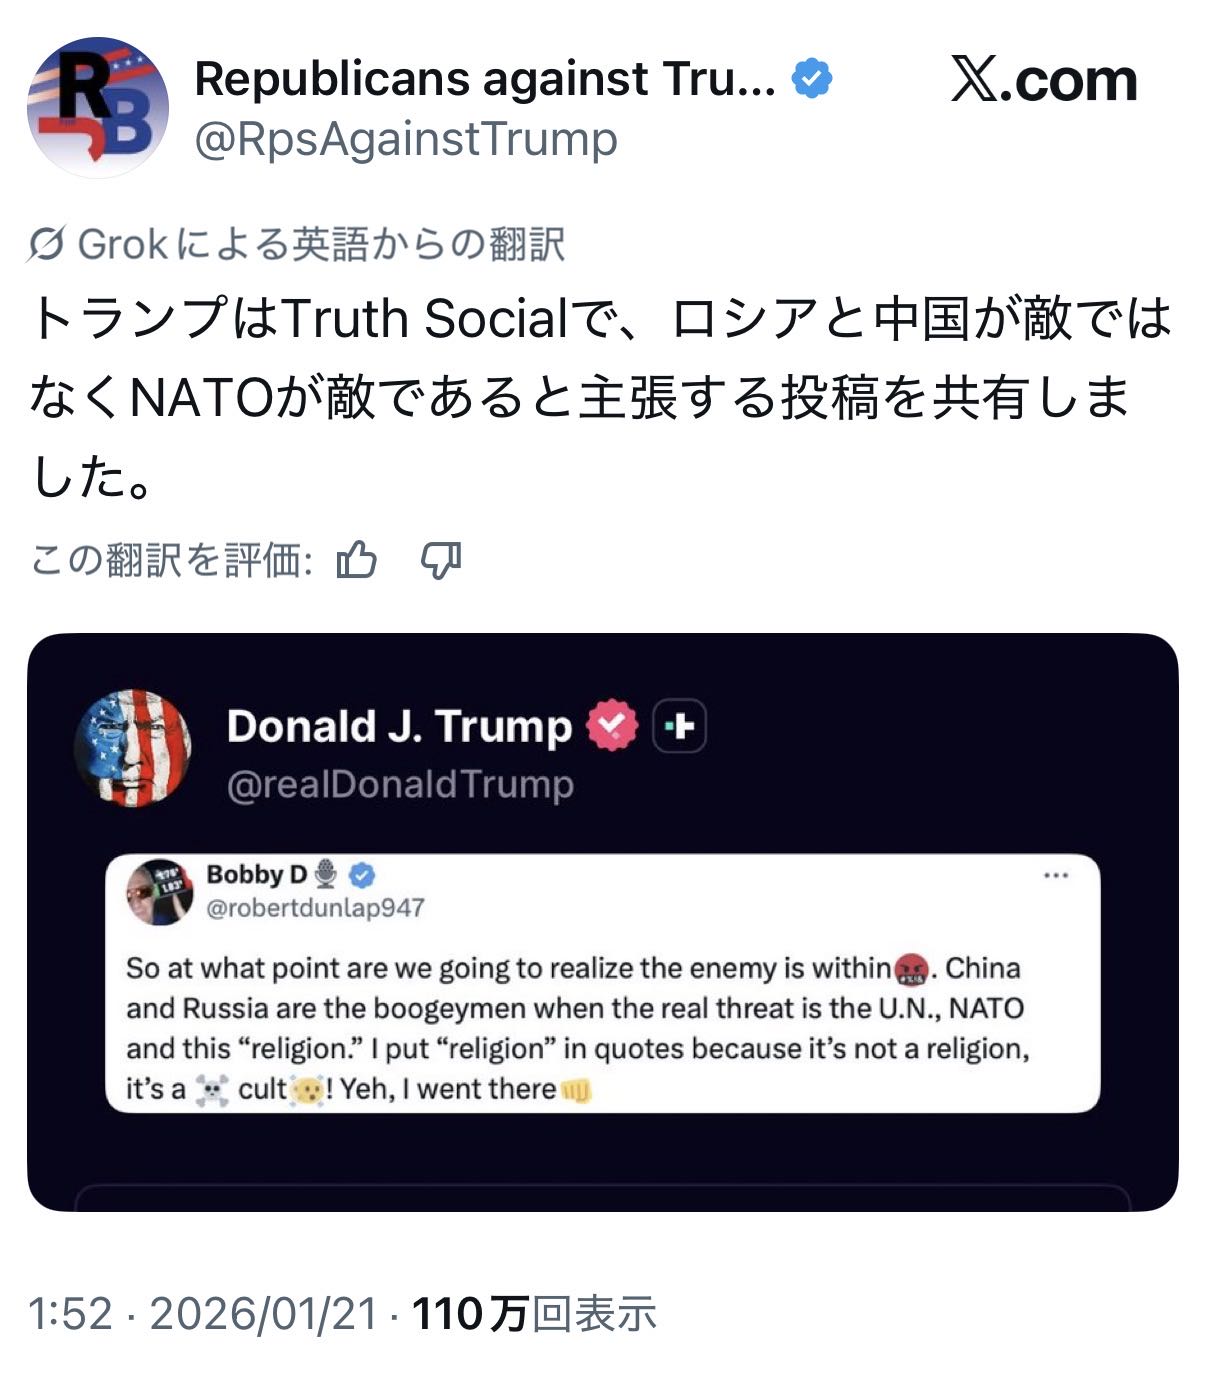Screen dimensions: 1206x1381
Task: Rate the translation with thumbs up
Action: tap(357, 560)
